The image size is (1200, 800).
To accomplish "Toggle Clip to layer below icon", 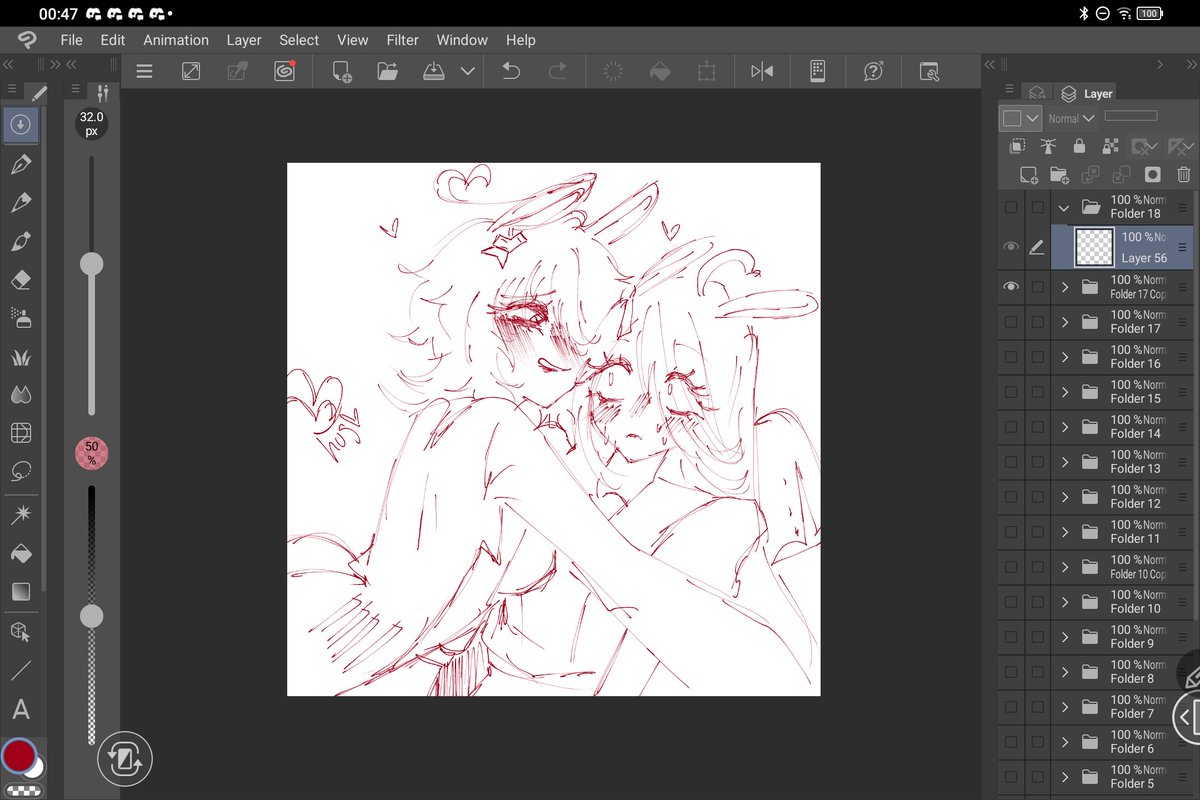I will [1018, 146].
